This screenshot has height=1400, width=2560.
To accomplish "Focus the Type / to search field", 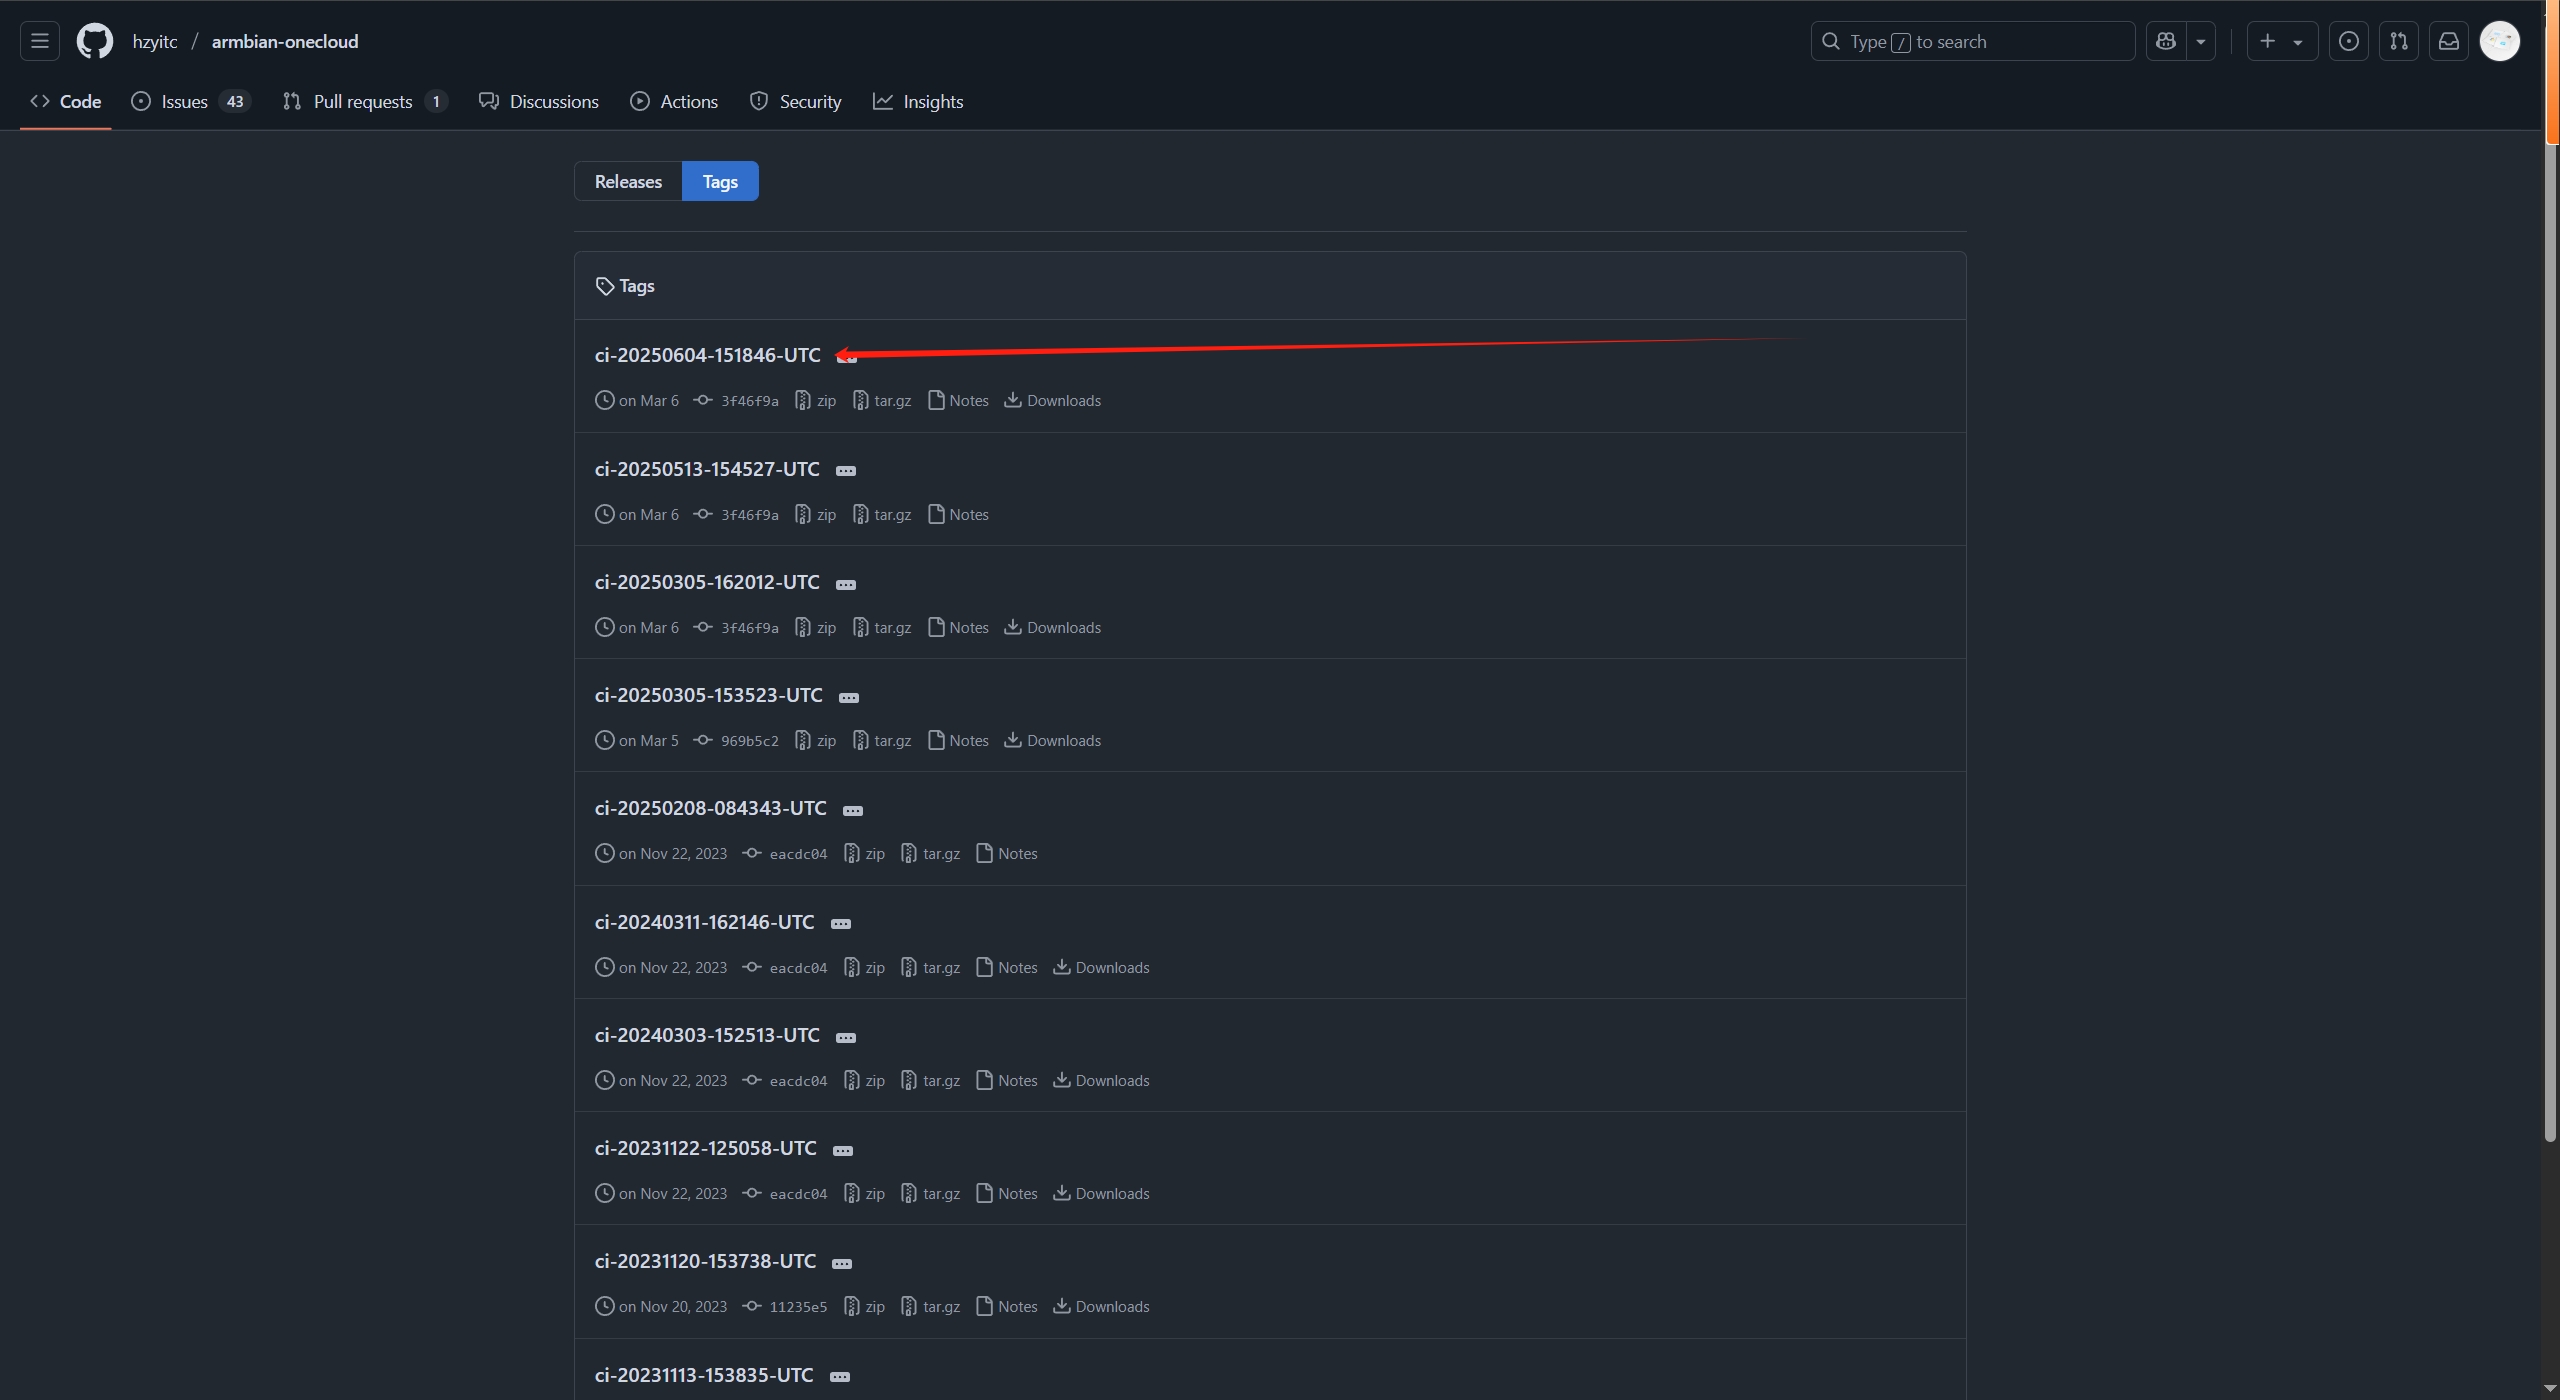I will point(1972,41).
